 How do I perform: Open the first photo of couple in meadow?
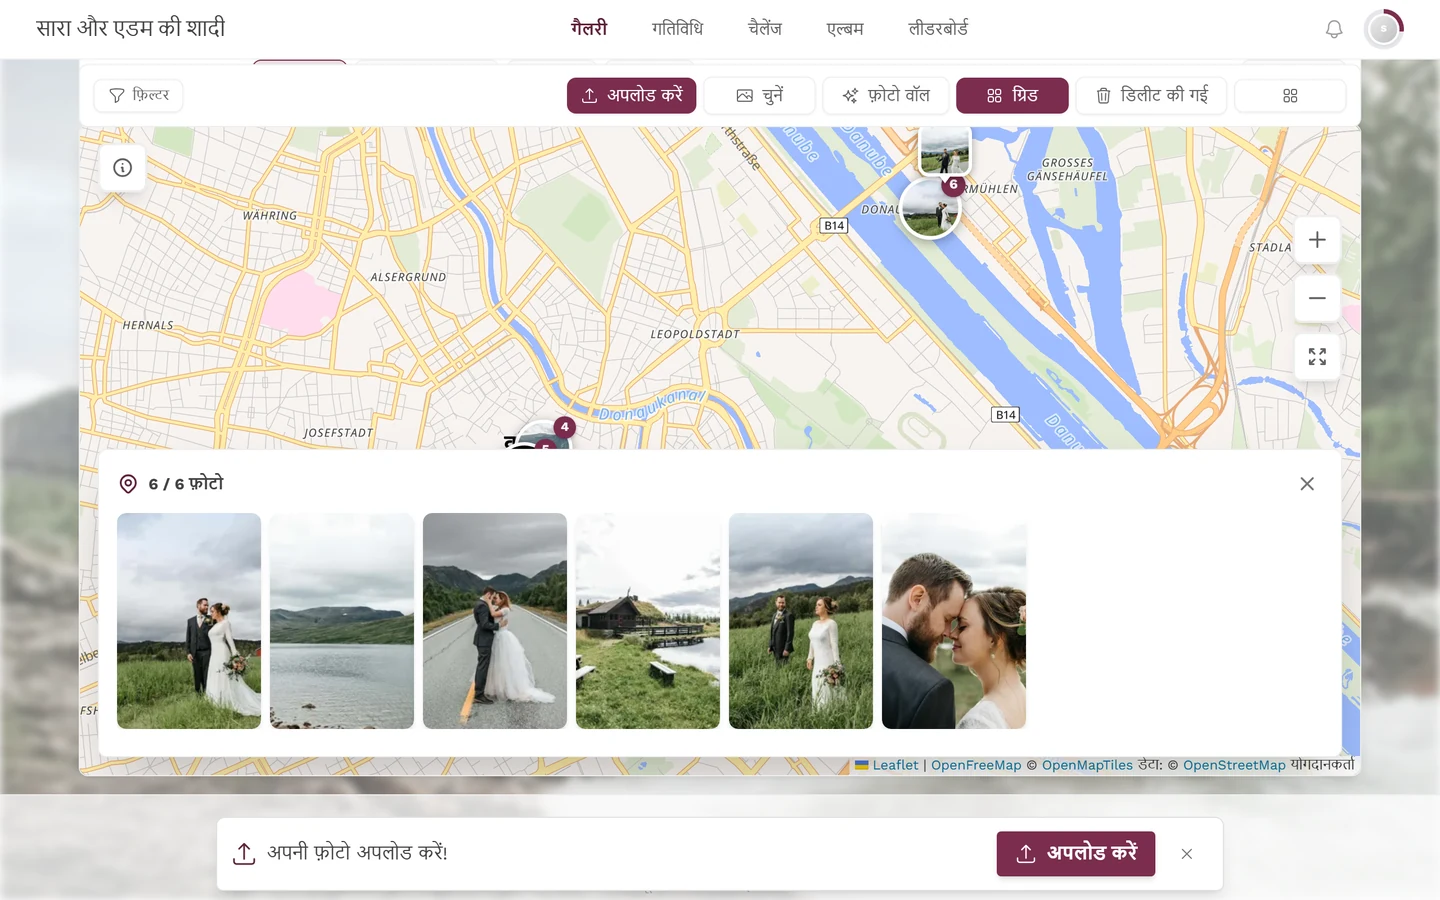189,621
